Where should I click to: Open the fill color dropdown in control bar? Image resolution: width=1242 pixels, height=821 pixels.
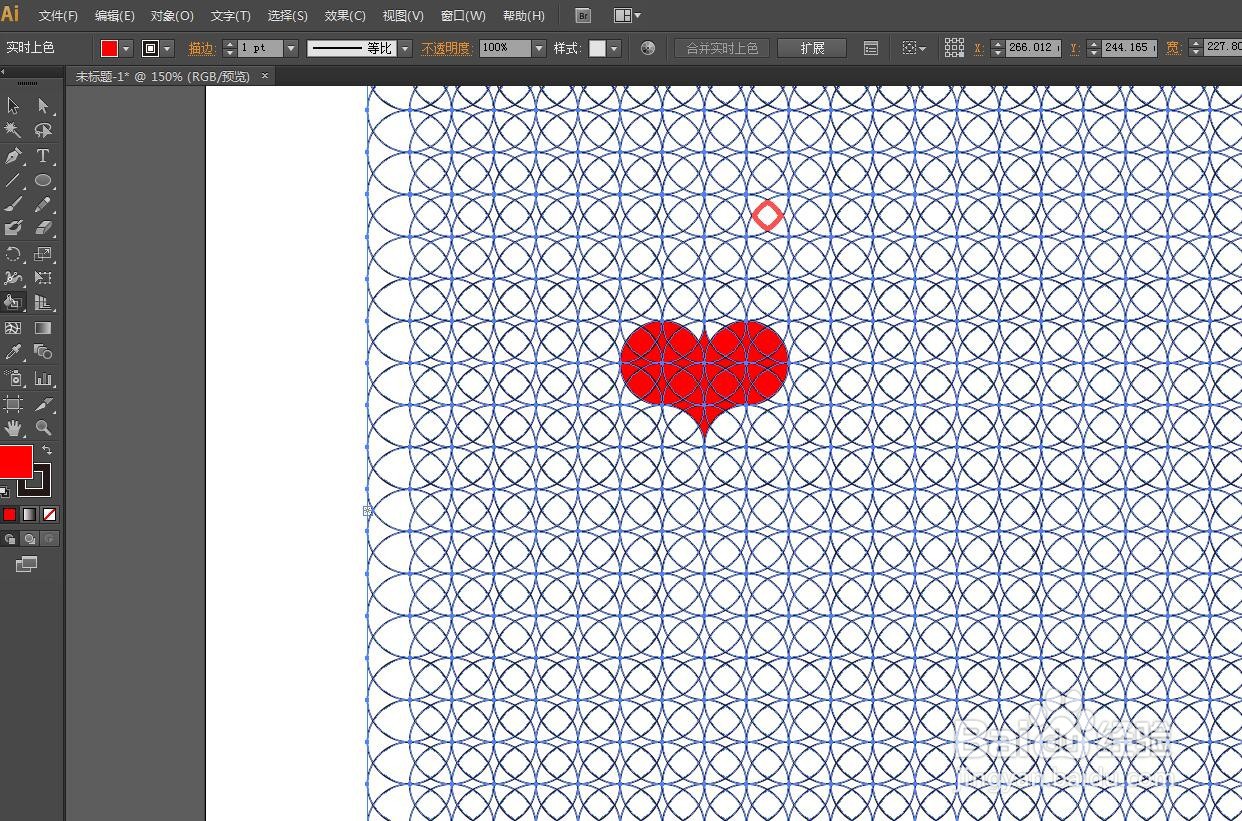click(126, 48)
